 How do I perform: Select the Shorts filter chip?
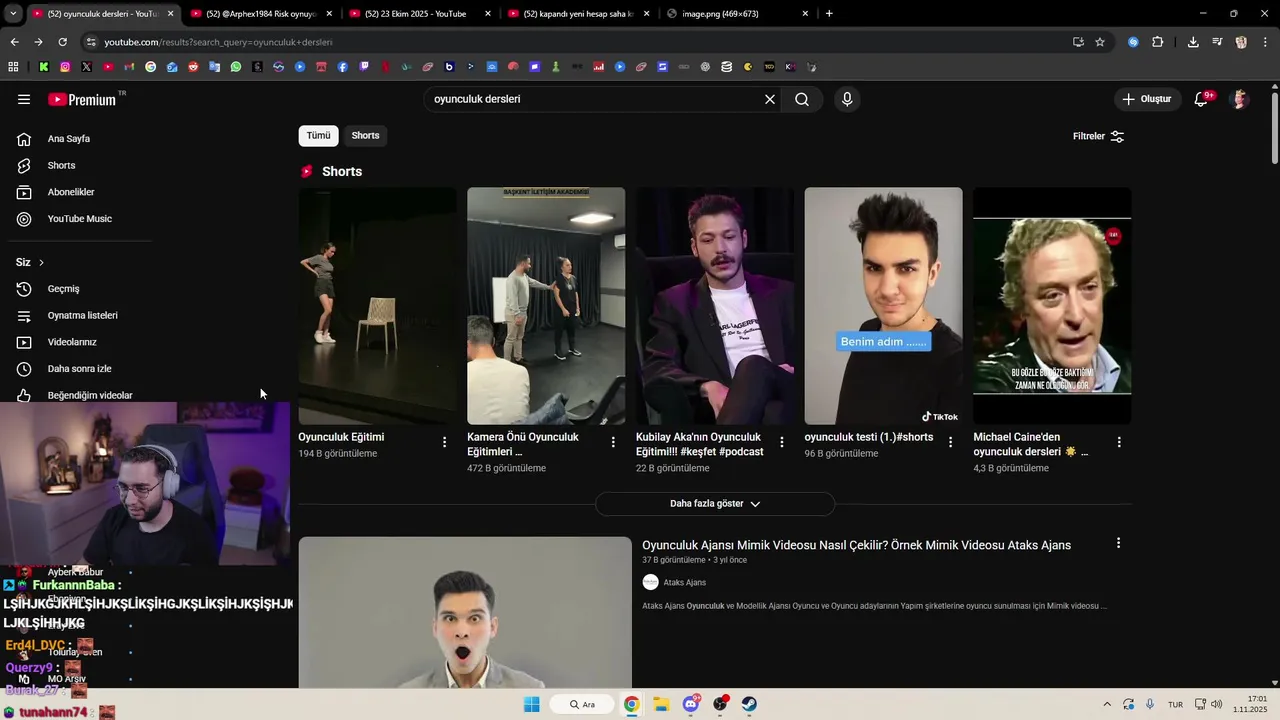[365, 136]
